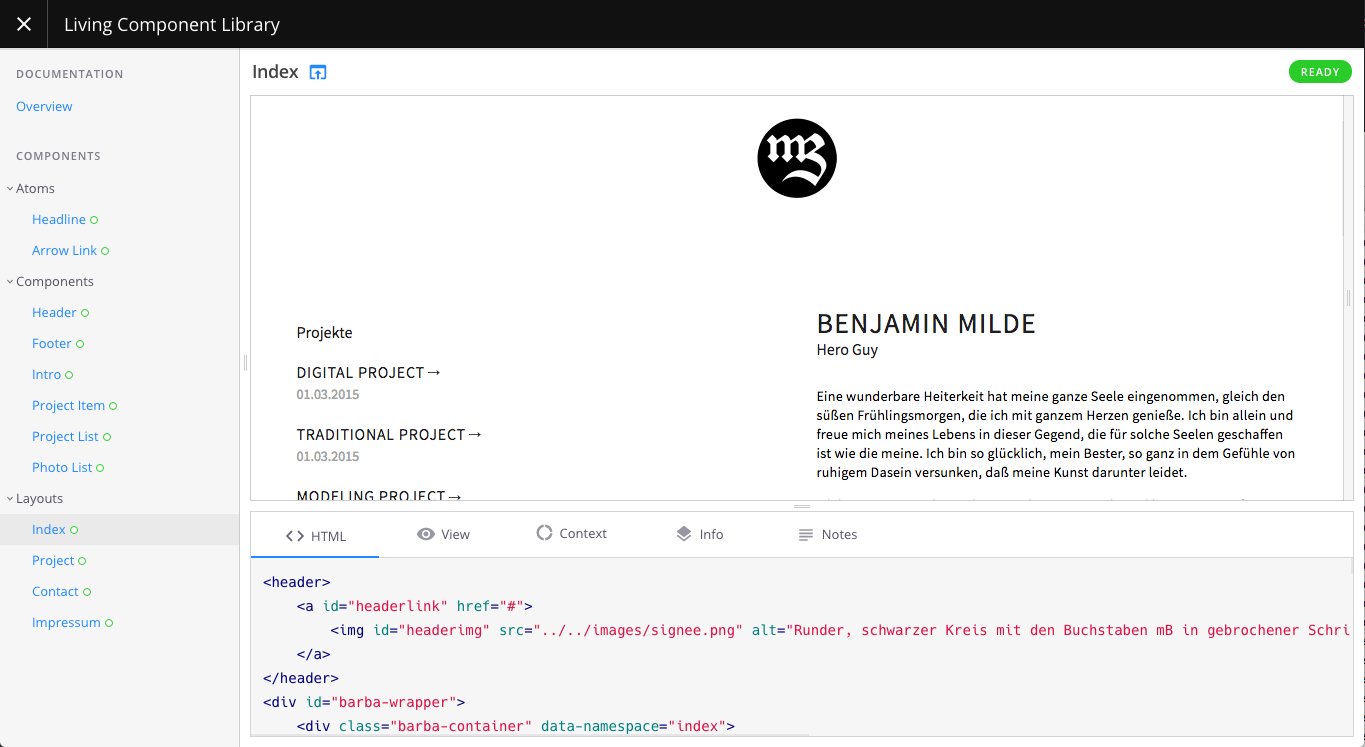The height and width of the screenshot is (747, 1365).
Task: Select the Impressum layout
Action: [x=66, y=622]
